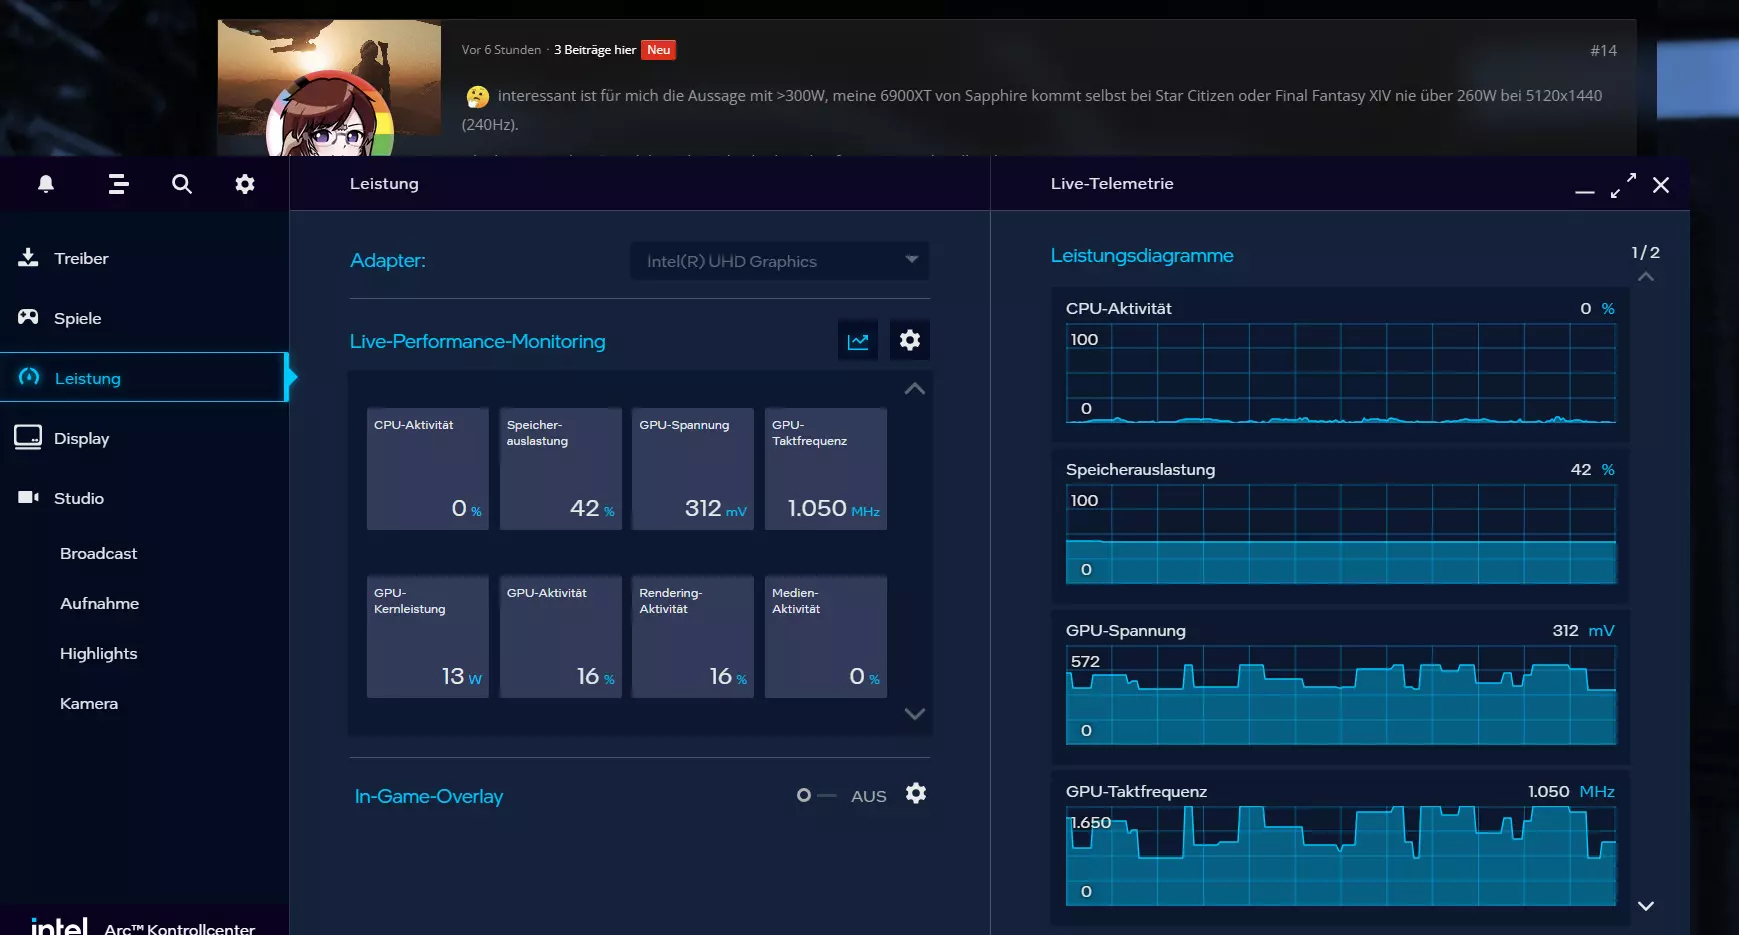Select the Leistung menu item
This screenshot has width=1739, height=935.
[x=144, y=377]
